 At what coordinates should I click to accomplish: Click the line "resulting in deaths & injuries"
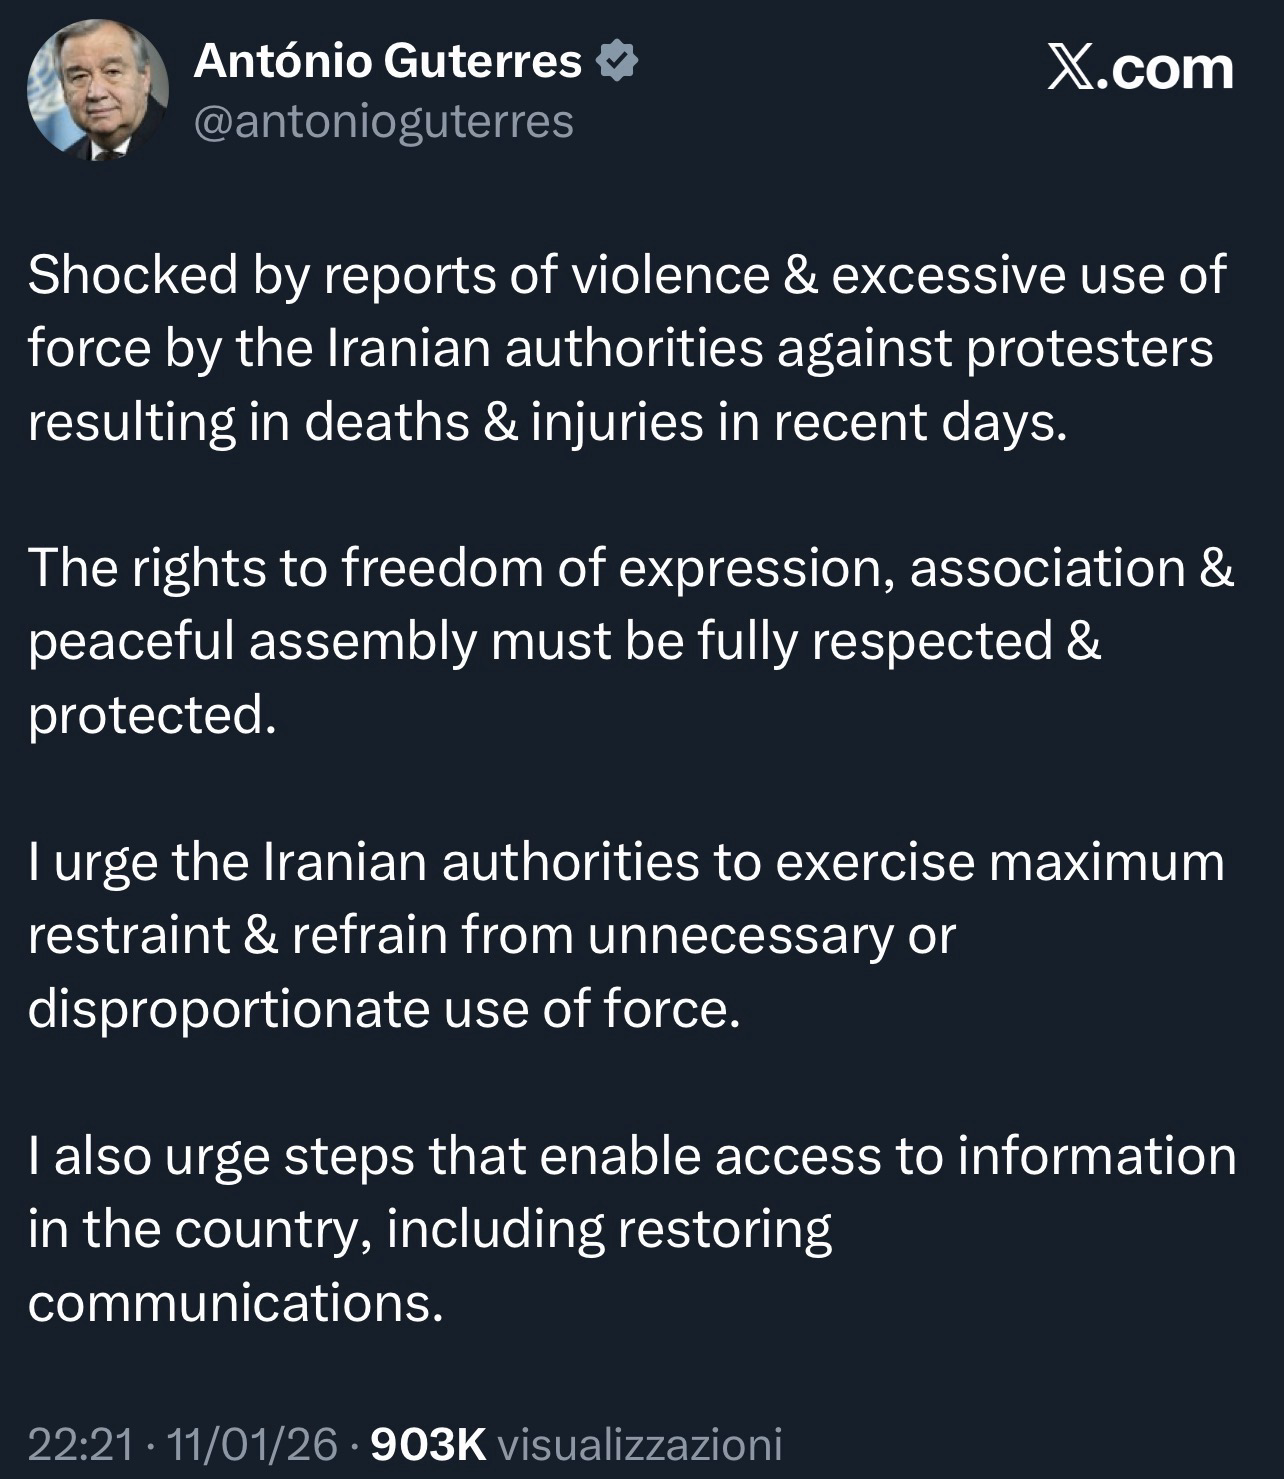point(548,422)
